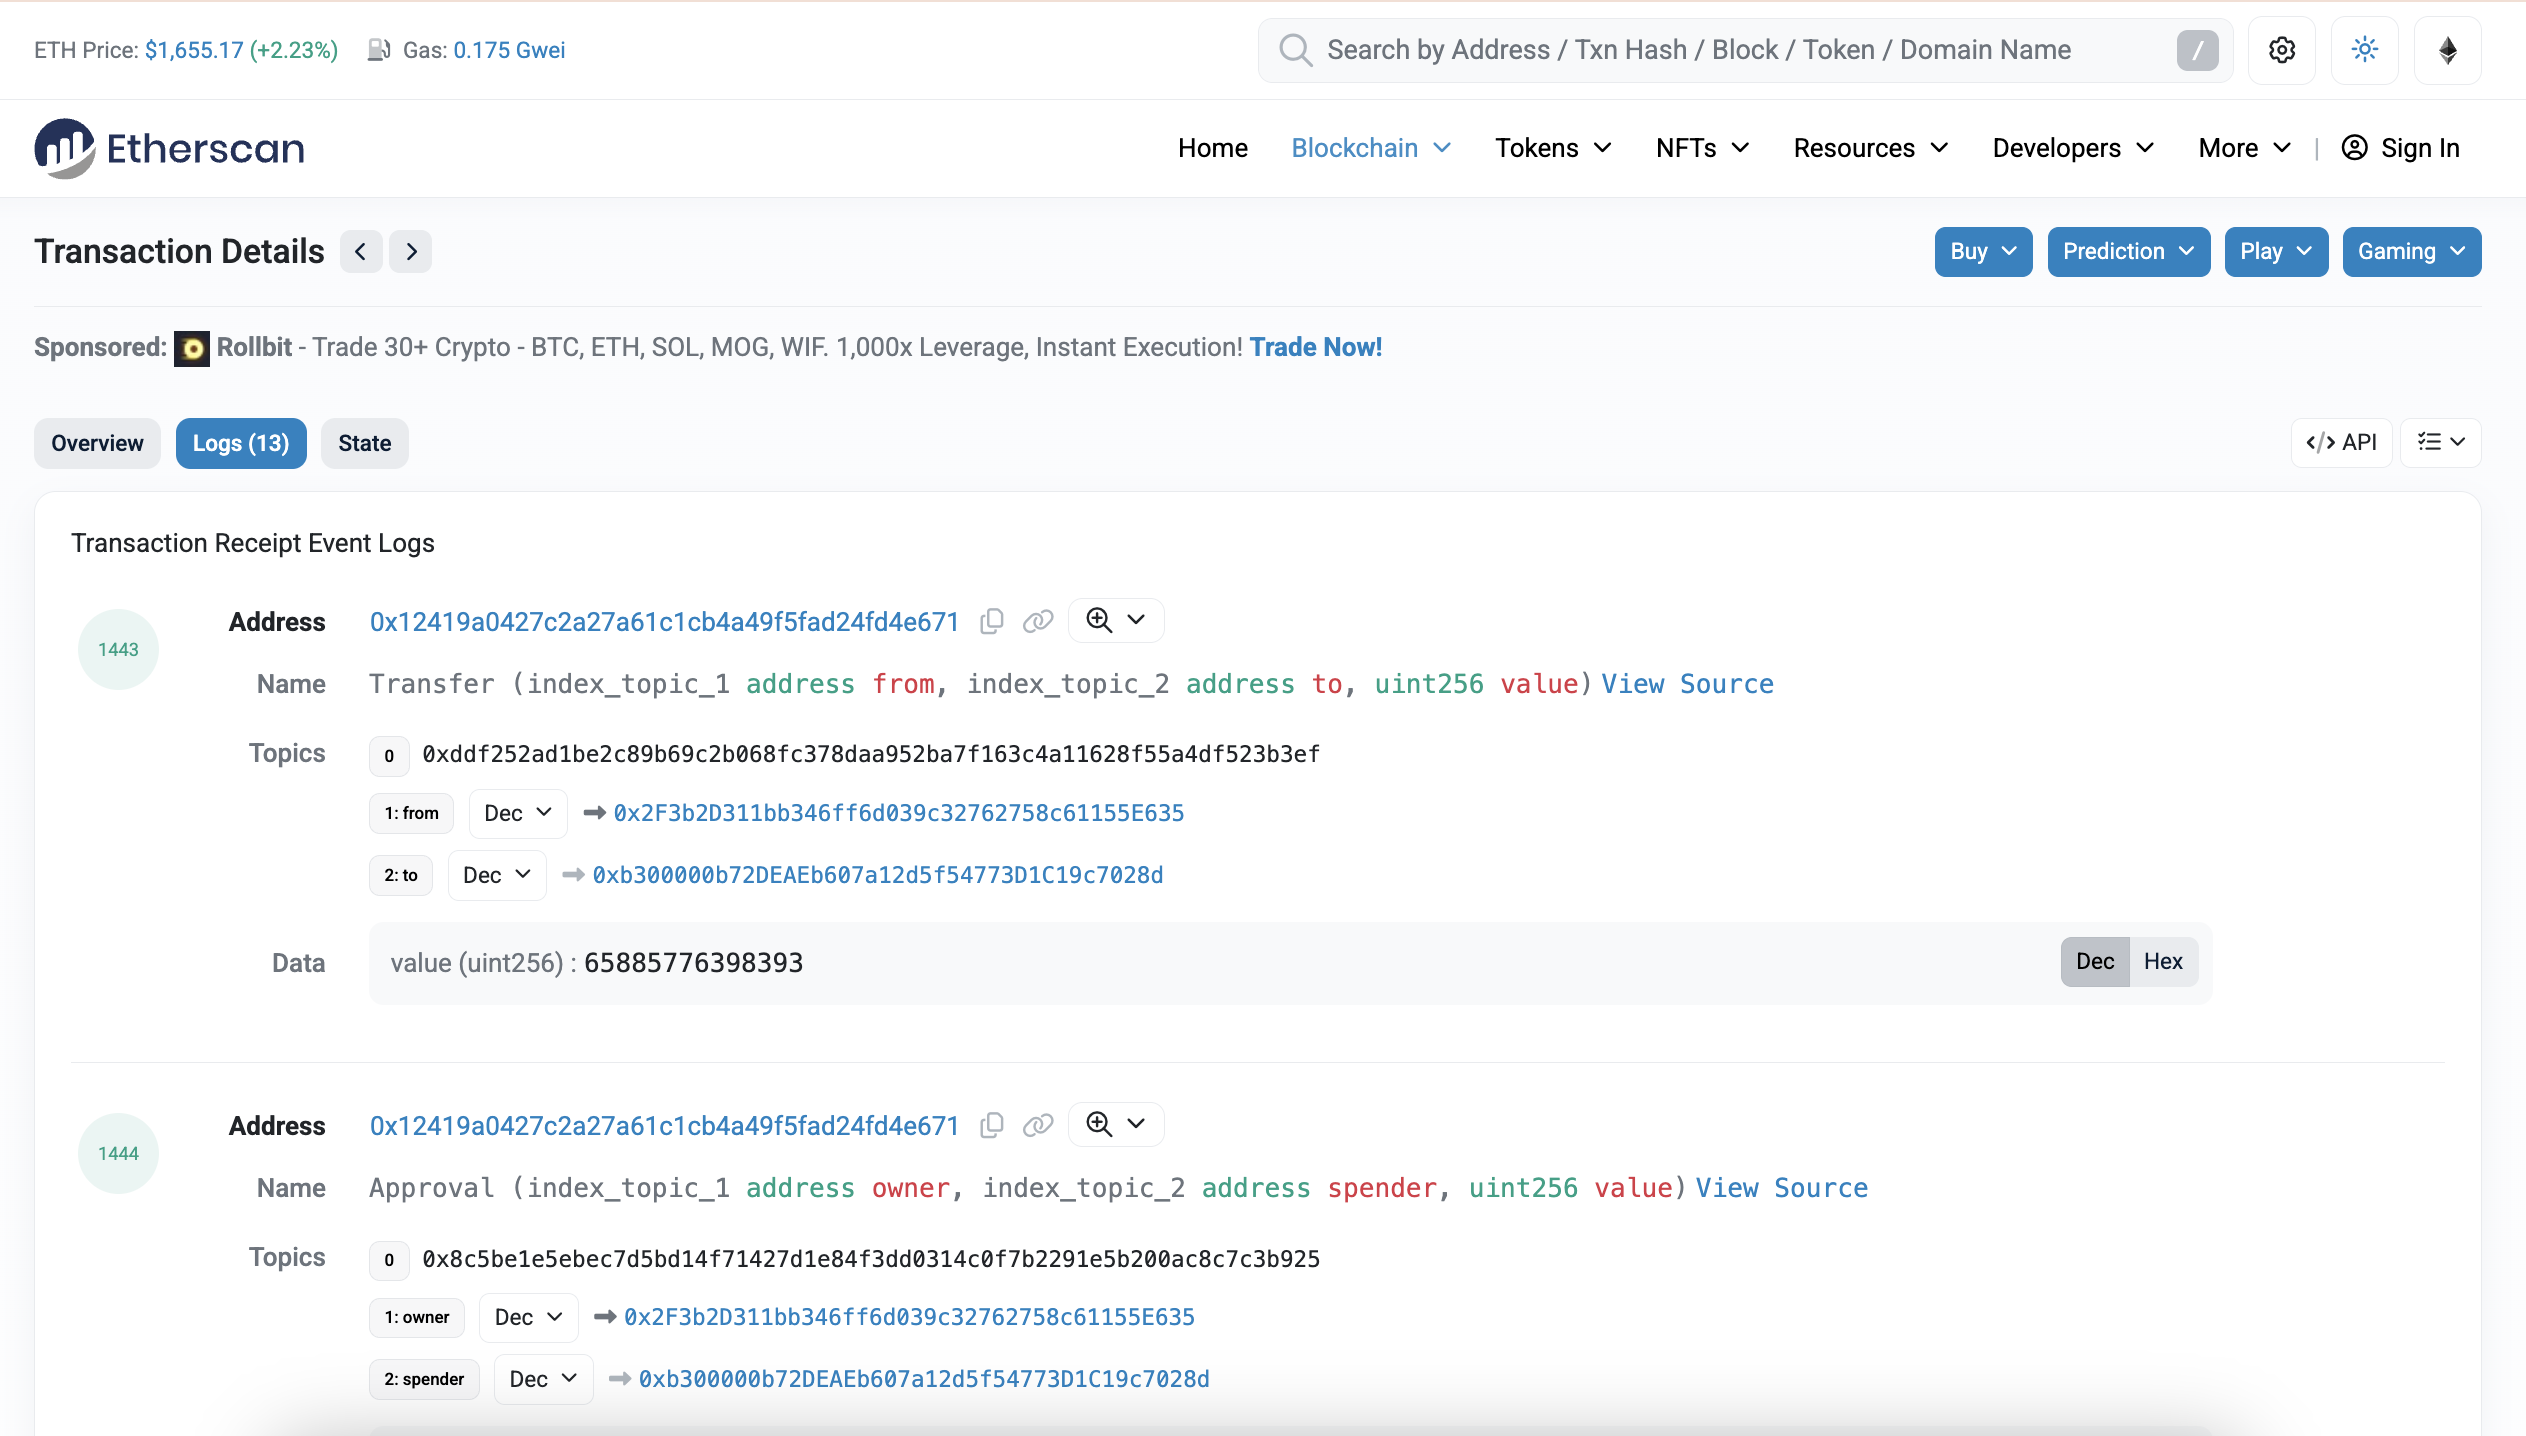This screenshot has height=1436, width=2526.
Task: Click the Ethereum network icon
Action: click(2447, 50)
